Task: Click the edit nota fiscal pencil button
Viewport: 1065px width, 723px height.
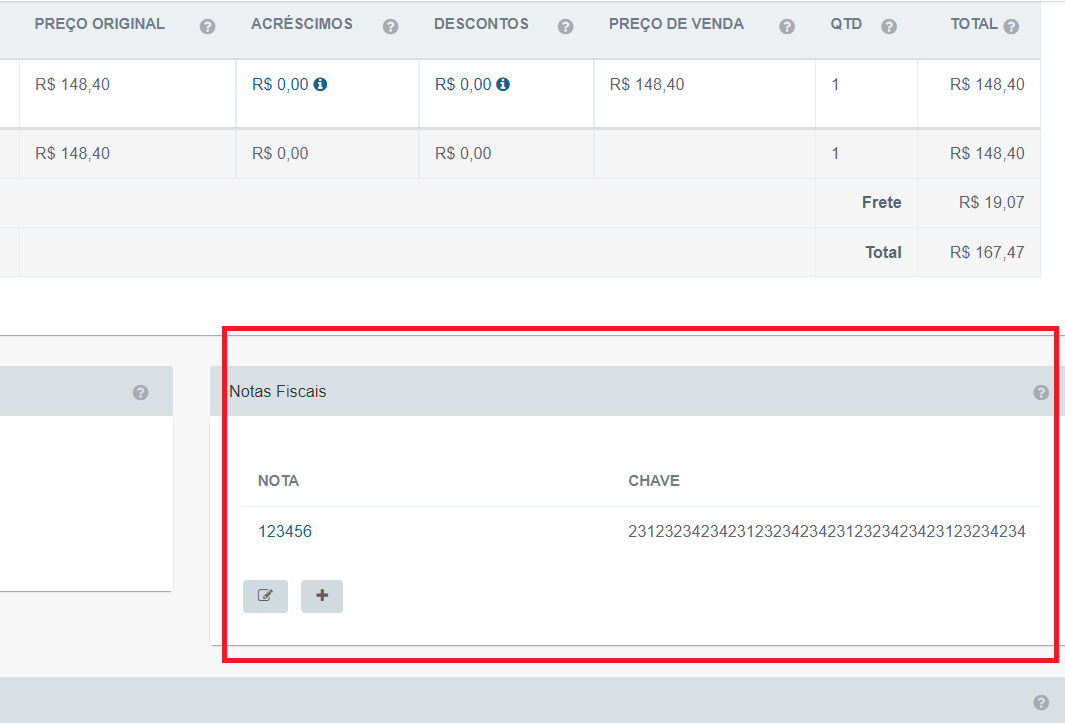Action: click(x=266, y=596)
